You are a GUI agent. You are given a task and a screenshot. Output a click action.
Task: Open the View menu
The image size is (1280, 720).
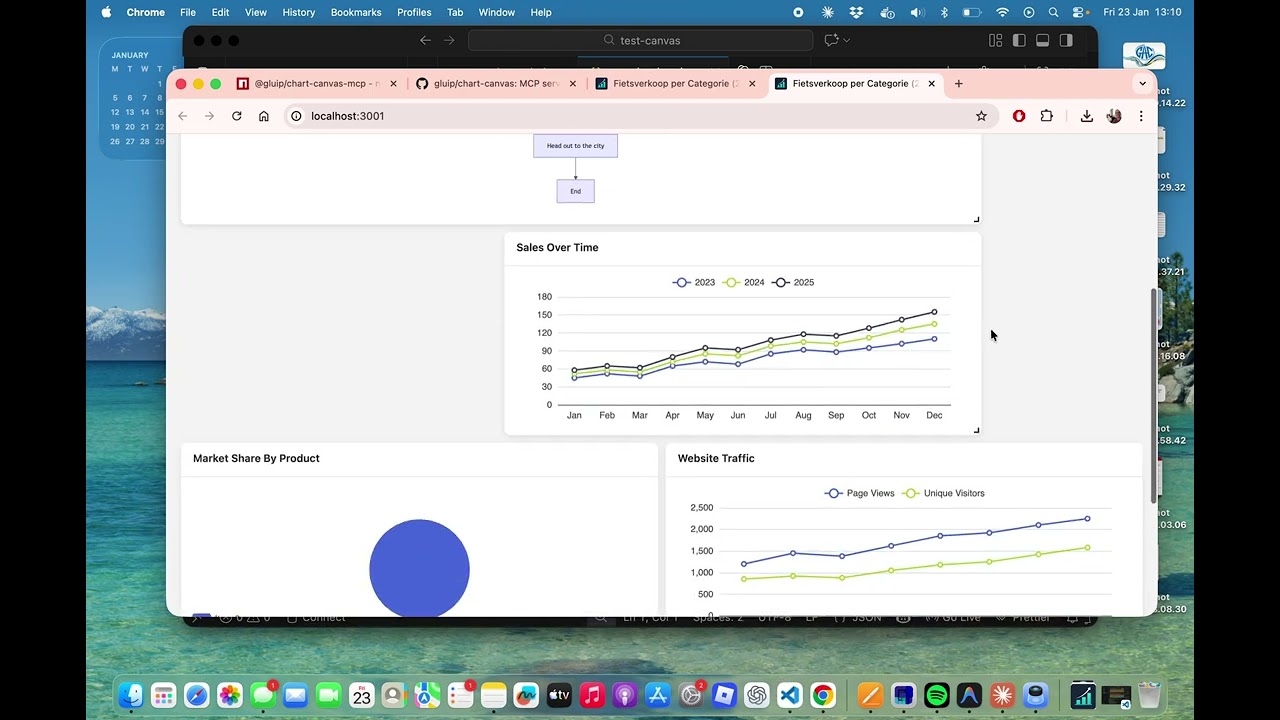(256, 12)
